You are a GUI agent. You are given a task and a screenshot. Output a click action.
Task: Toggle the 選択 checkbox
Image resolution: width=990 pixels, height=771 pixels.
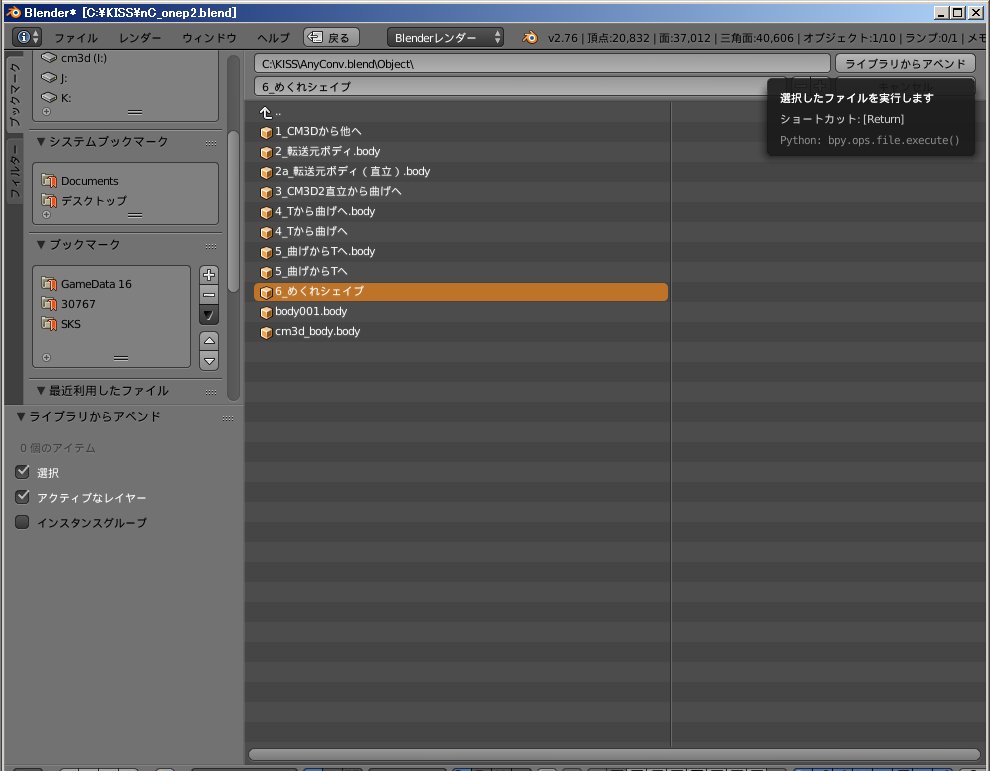(x=22, y=472)
